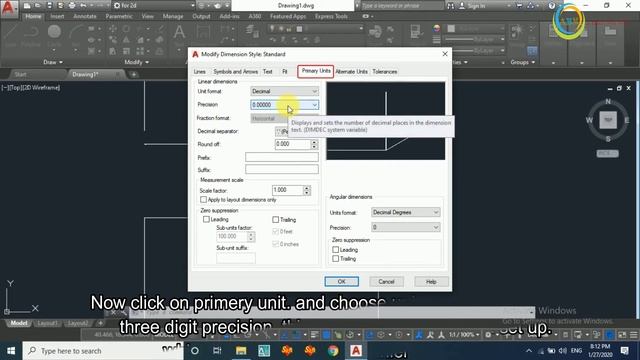Switch to the Text tab

tap(268, 71)
